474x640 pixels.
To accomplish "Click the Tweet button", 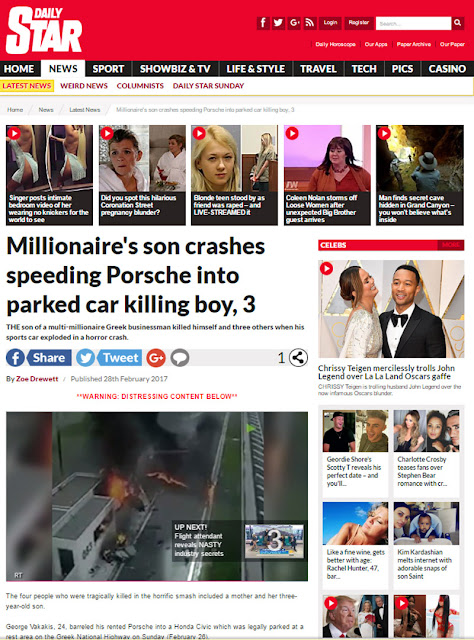I will point(109,358).
